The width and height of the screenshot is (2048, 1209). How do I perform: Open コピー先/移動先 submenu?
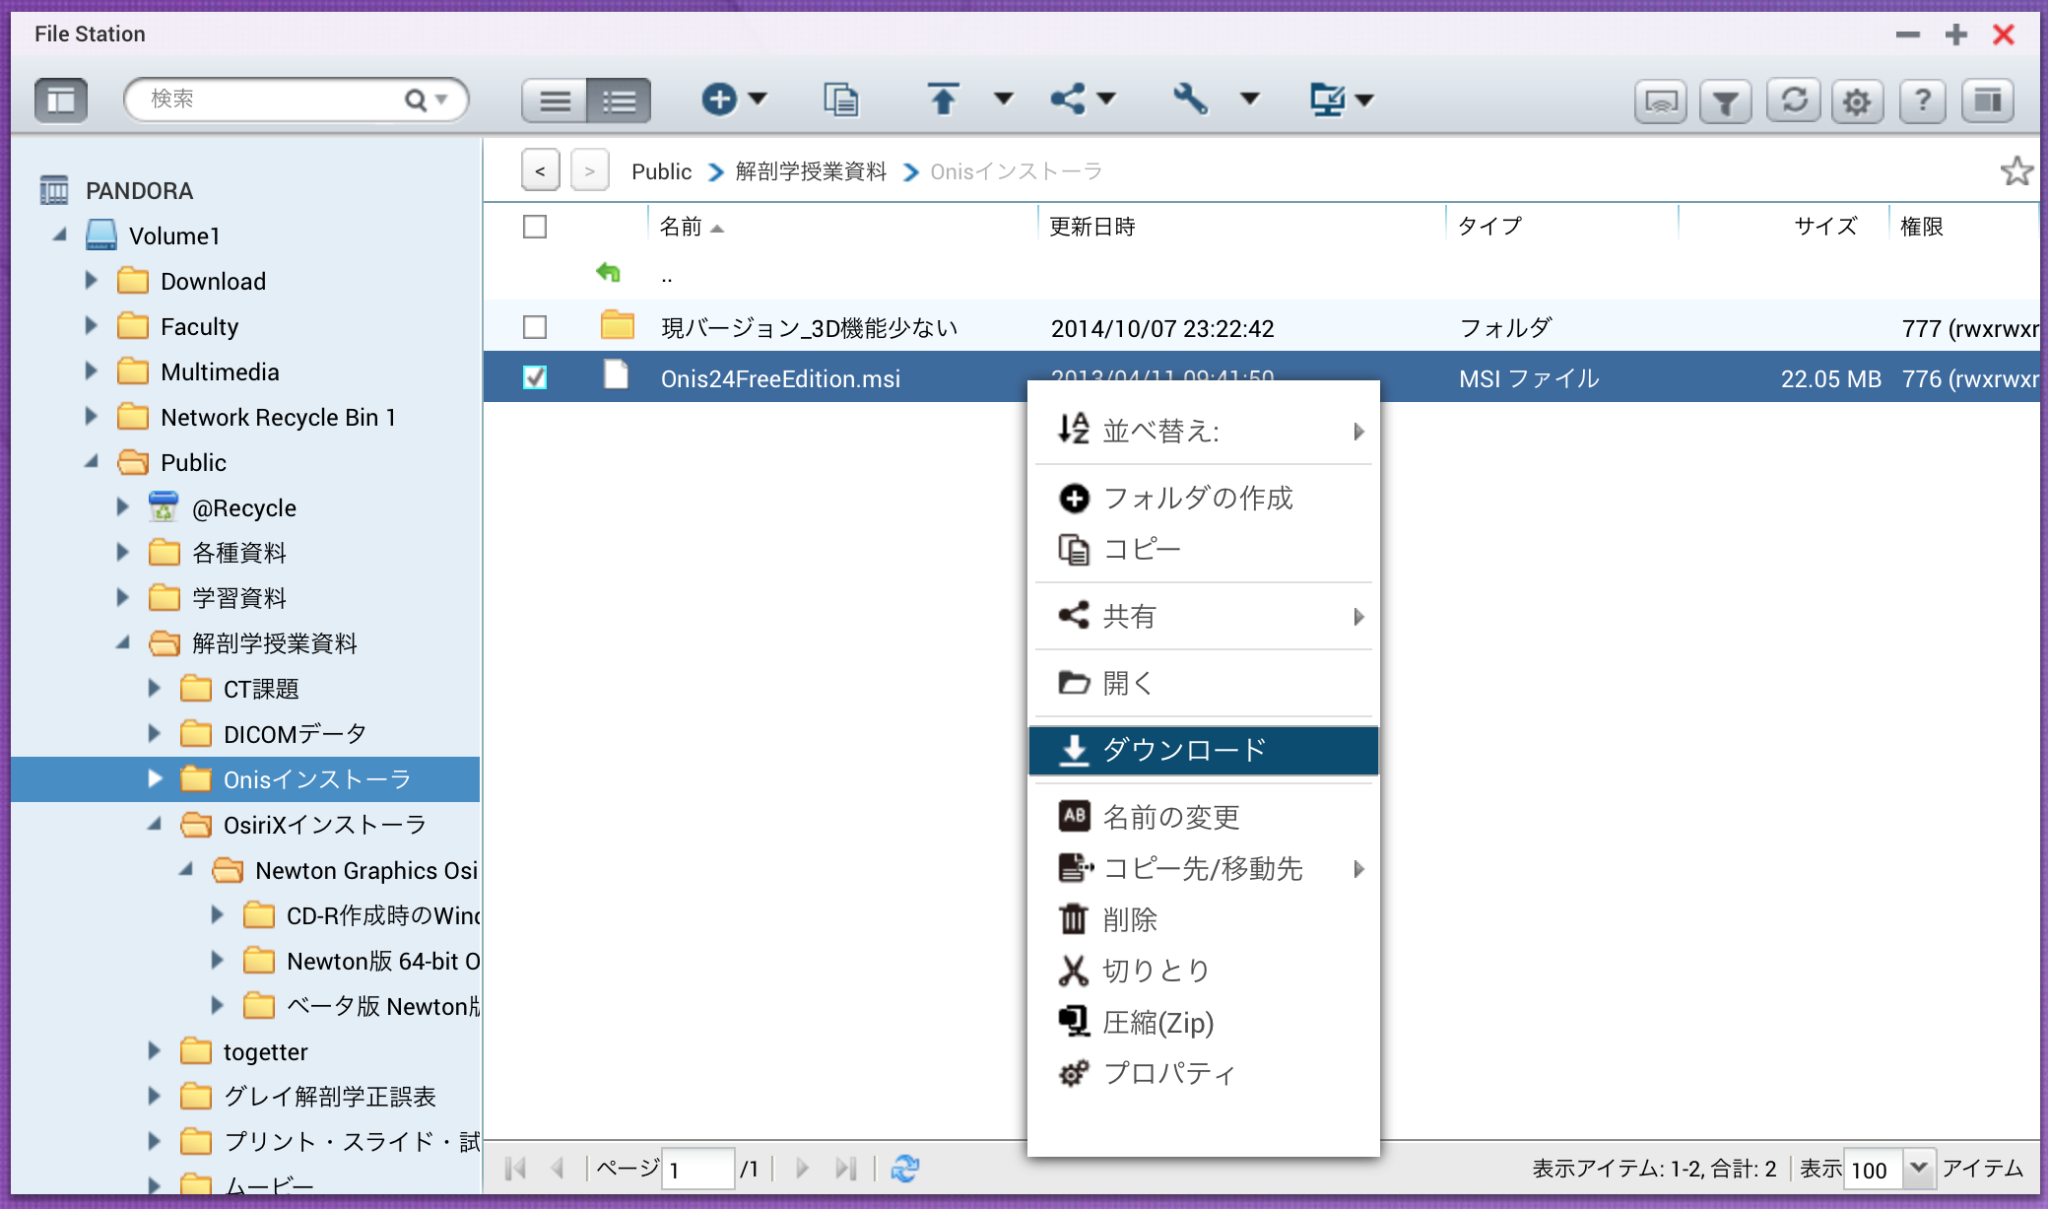(x=1203, y=868)
